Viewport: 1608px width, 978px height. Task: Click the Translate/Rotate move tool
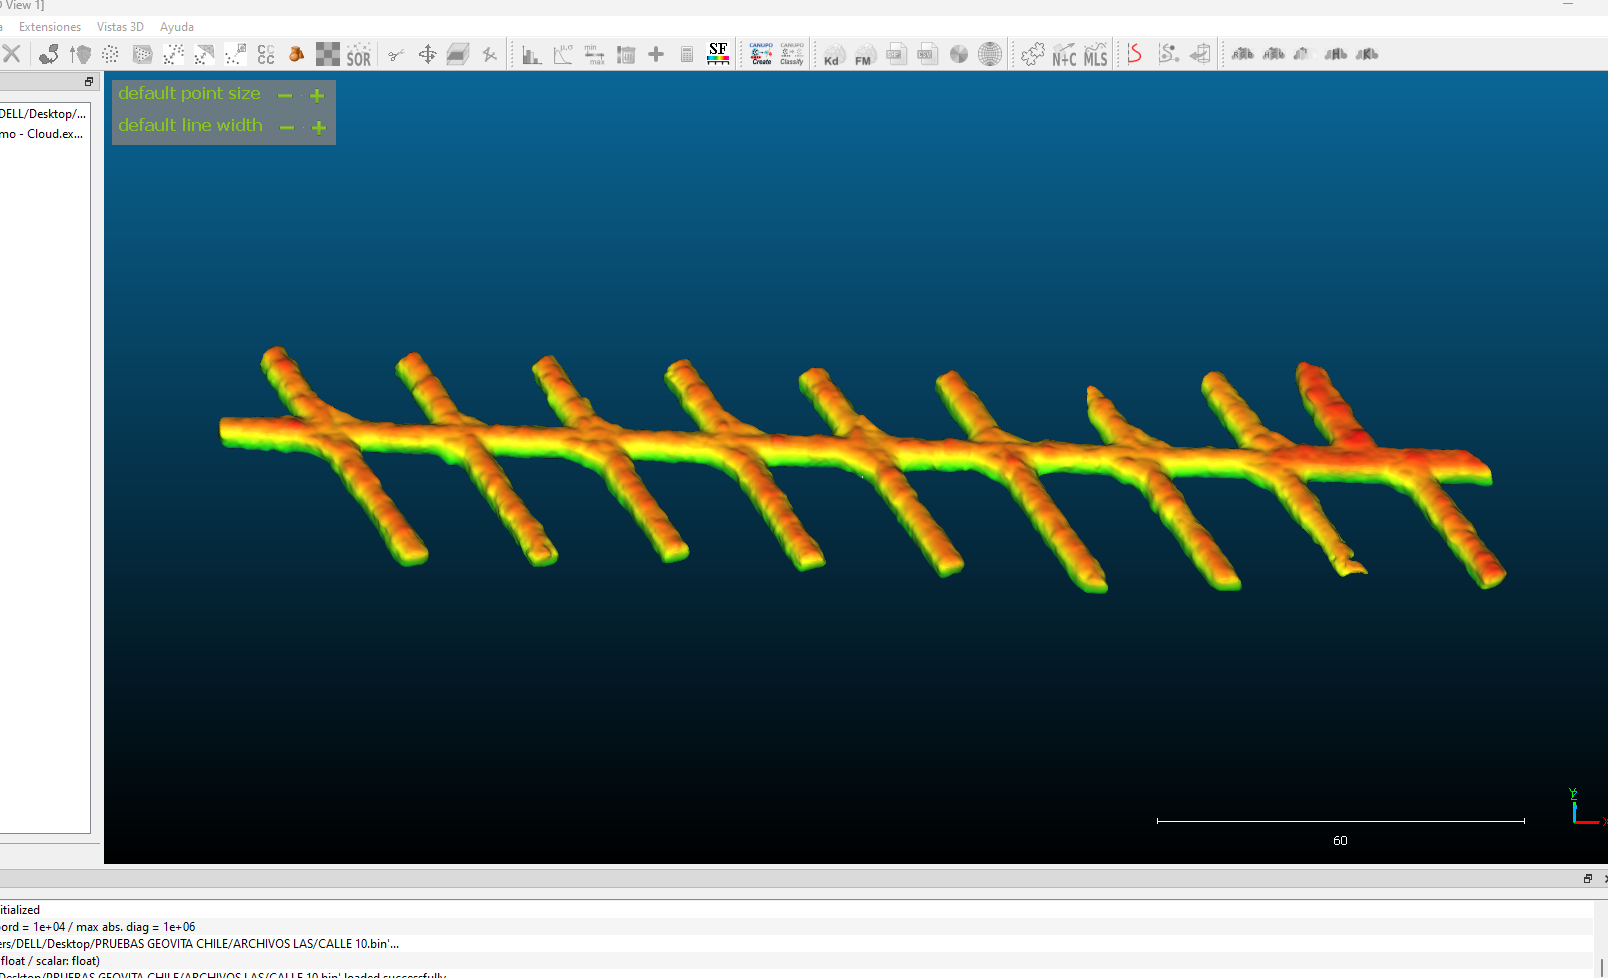(x=427, y=55)
